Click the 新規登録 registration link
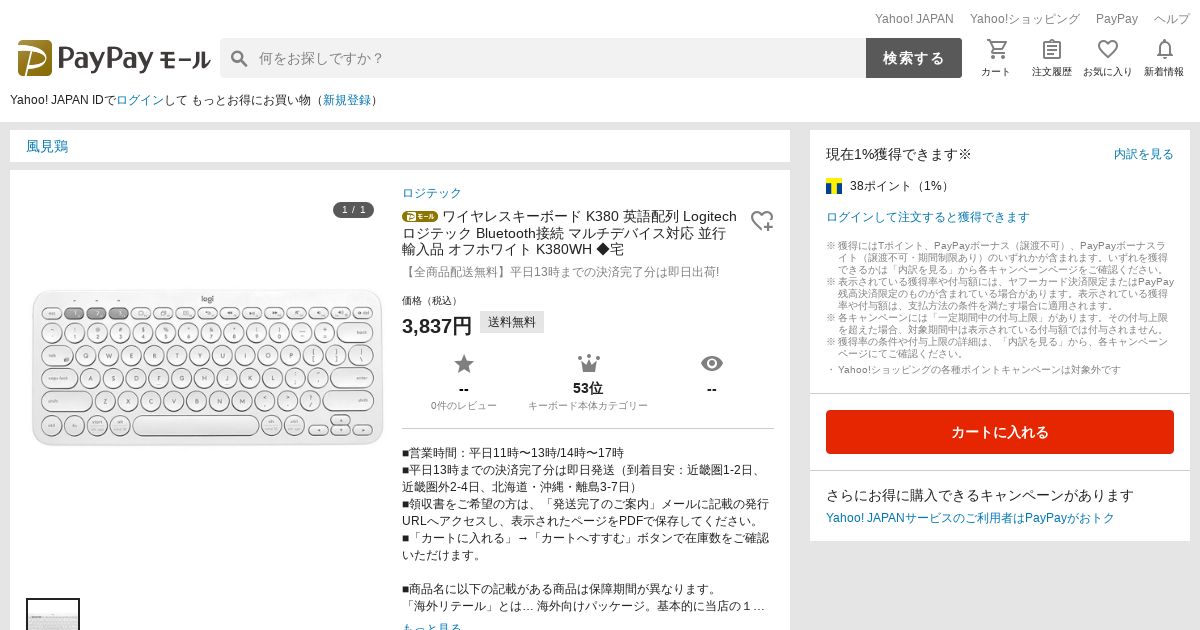1200x630 pixels. [x=347, y=100]
